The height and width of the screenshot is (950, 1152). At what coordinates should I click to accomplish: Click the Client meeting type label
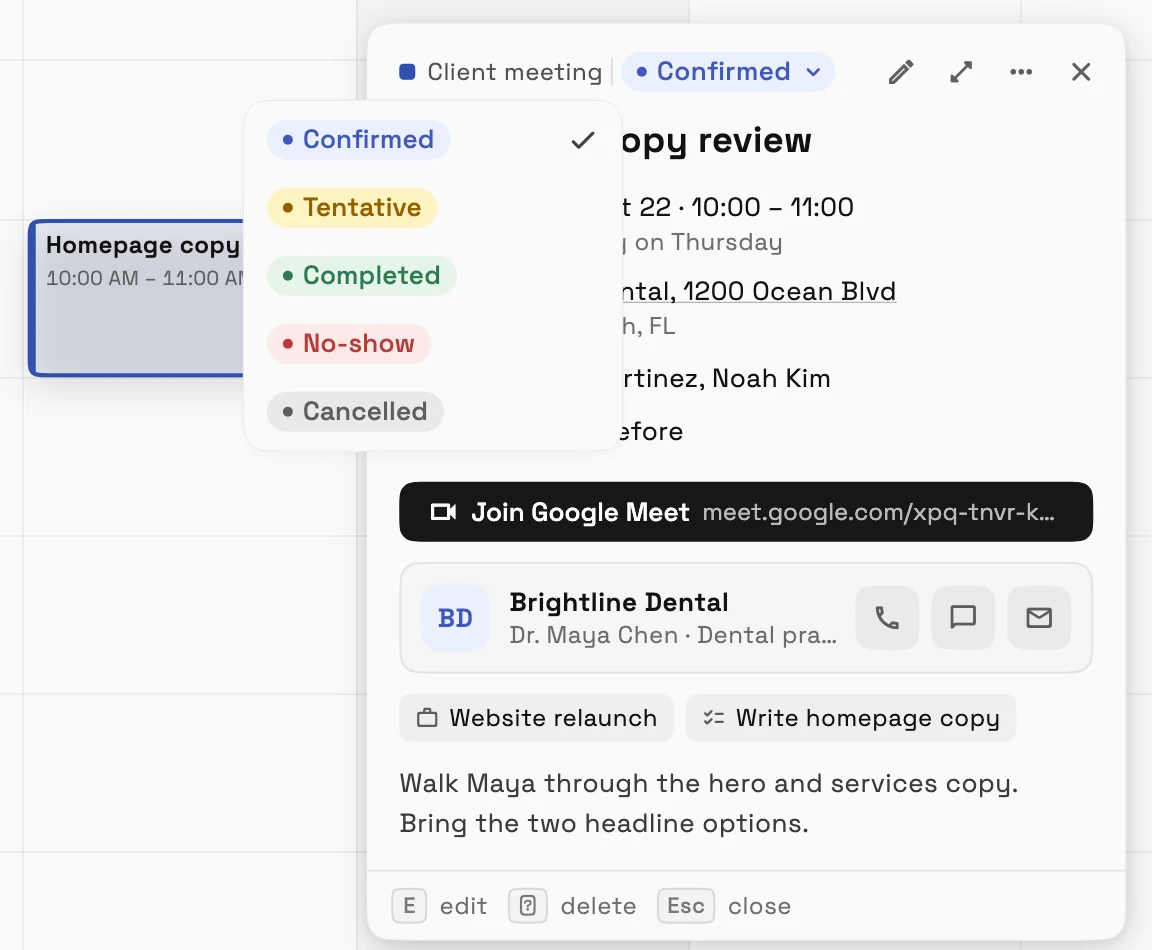(514, 72)
